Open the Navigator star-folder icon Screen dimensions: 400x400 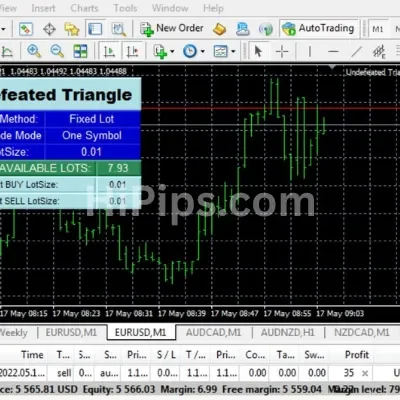72,29
